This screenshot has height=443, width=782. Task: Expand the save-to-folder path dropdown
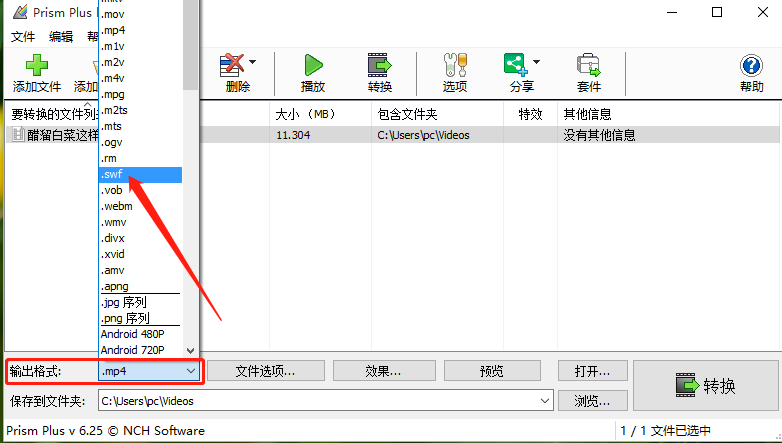click(x=545, y=401)
